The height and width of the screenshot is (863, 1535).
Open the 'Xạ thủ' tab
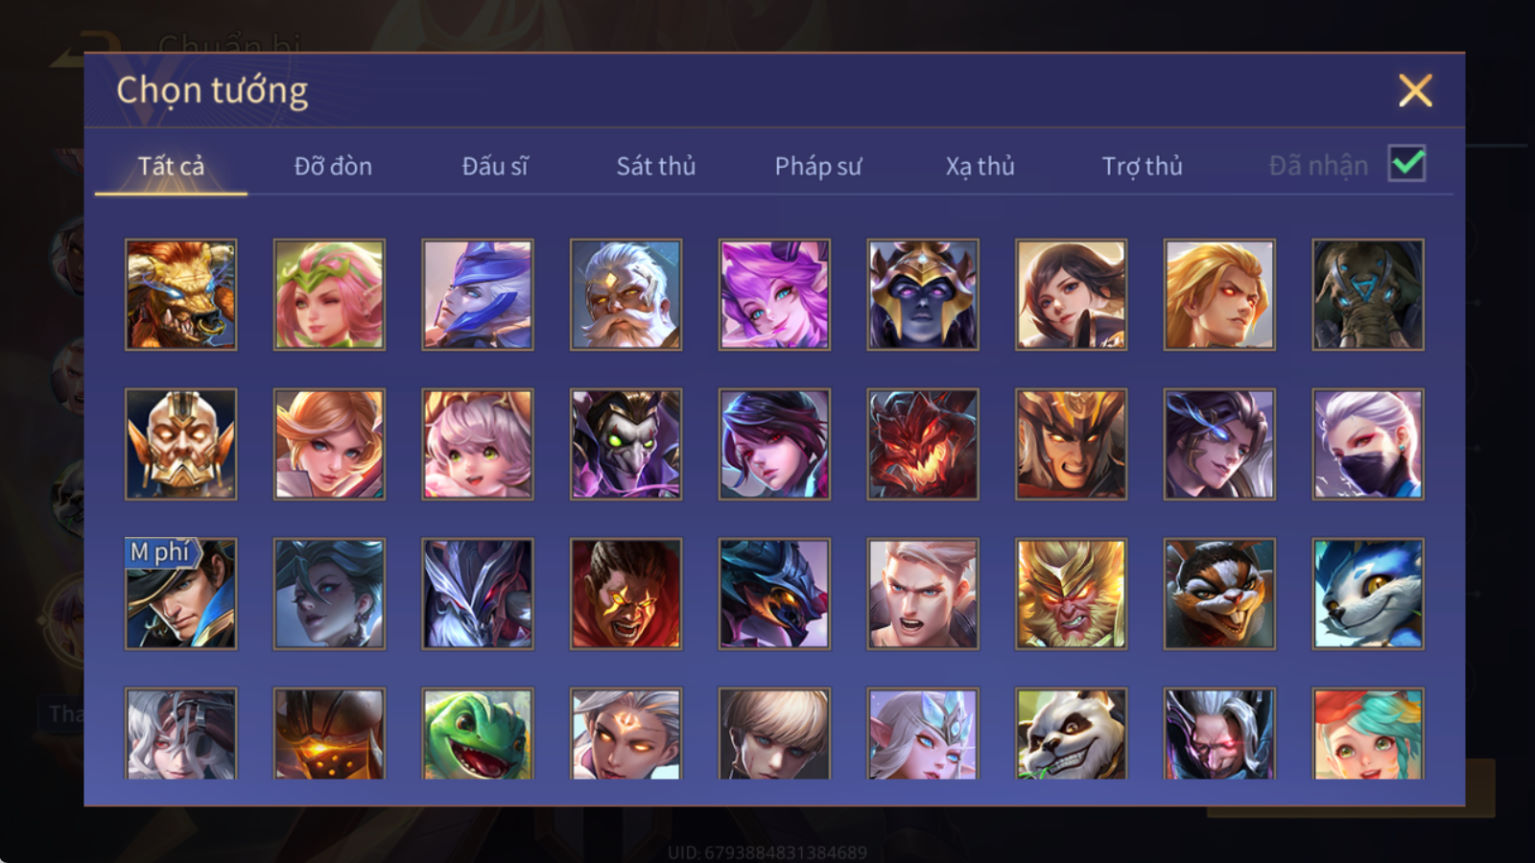tap(980, 166)
